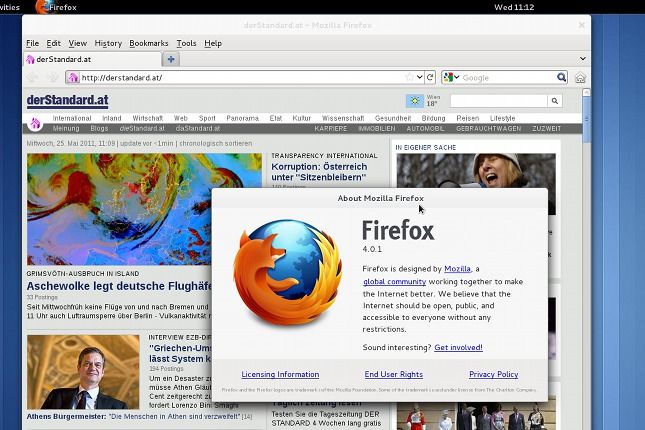Bookmark page with the star icon
Image resolution: width=645 pixels, height=430 pixels.
coord(409,77)
